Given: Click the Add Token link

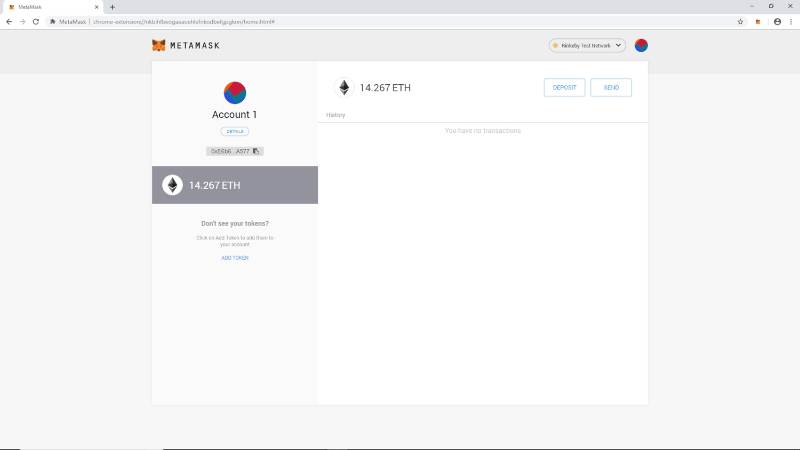Looking at the screenshot, I should [x=235, y=258].
